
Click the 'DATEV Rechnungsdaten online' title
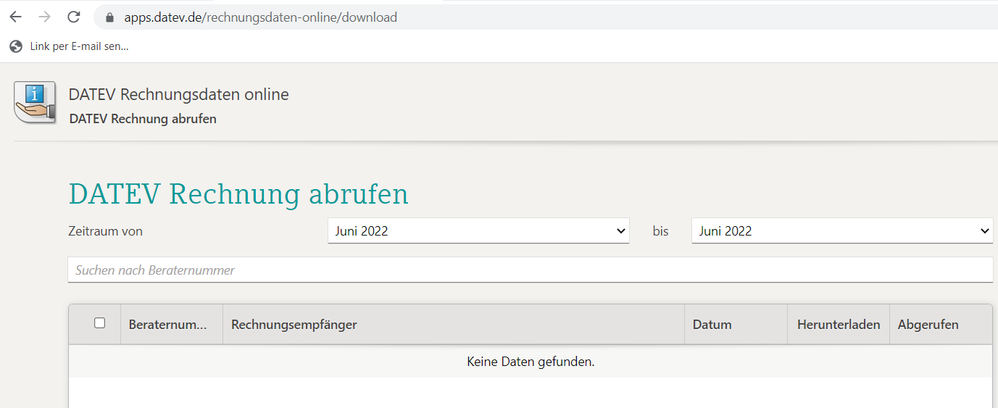pos(178,95)
